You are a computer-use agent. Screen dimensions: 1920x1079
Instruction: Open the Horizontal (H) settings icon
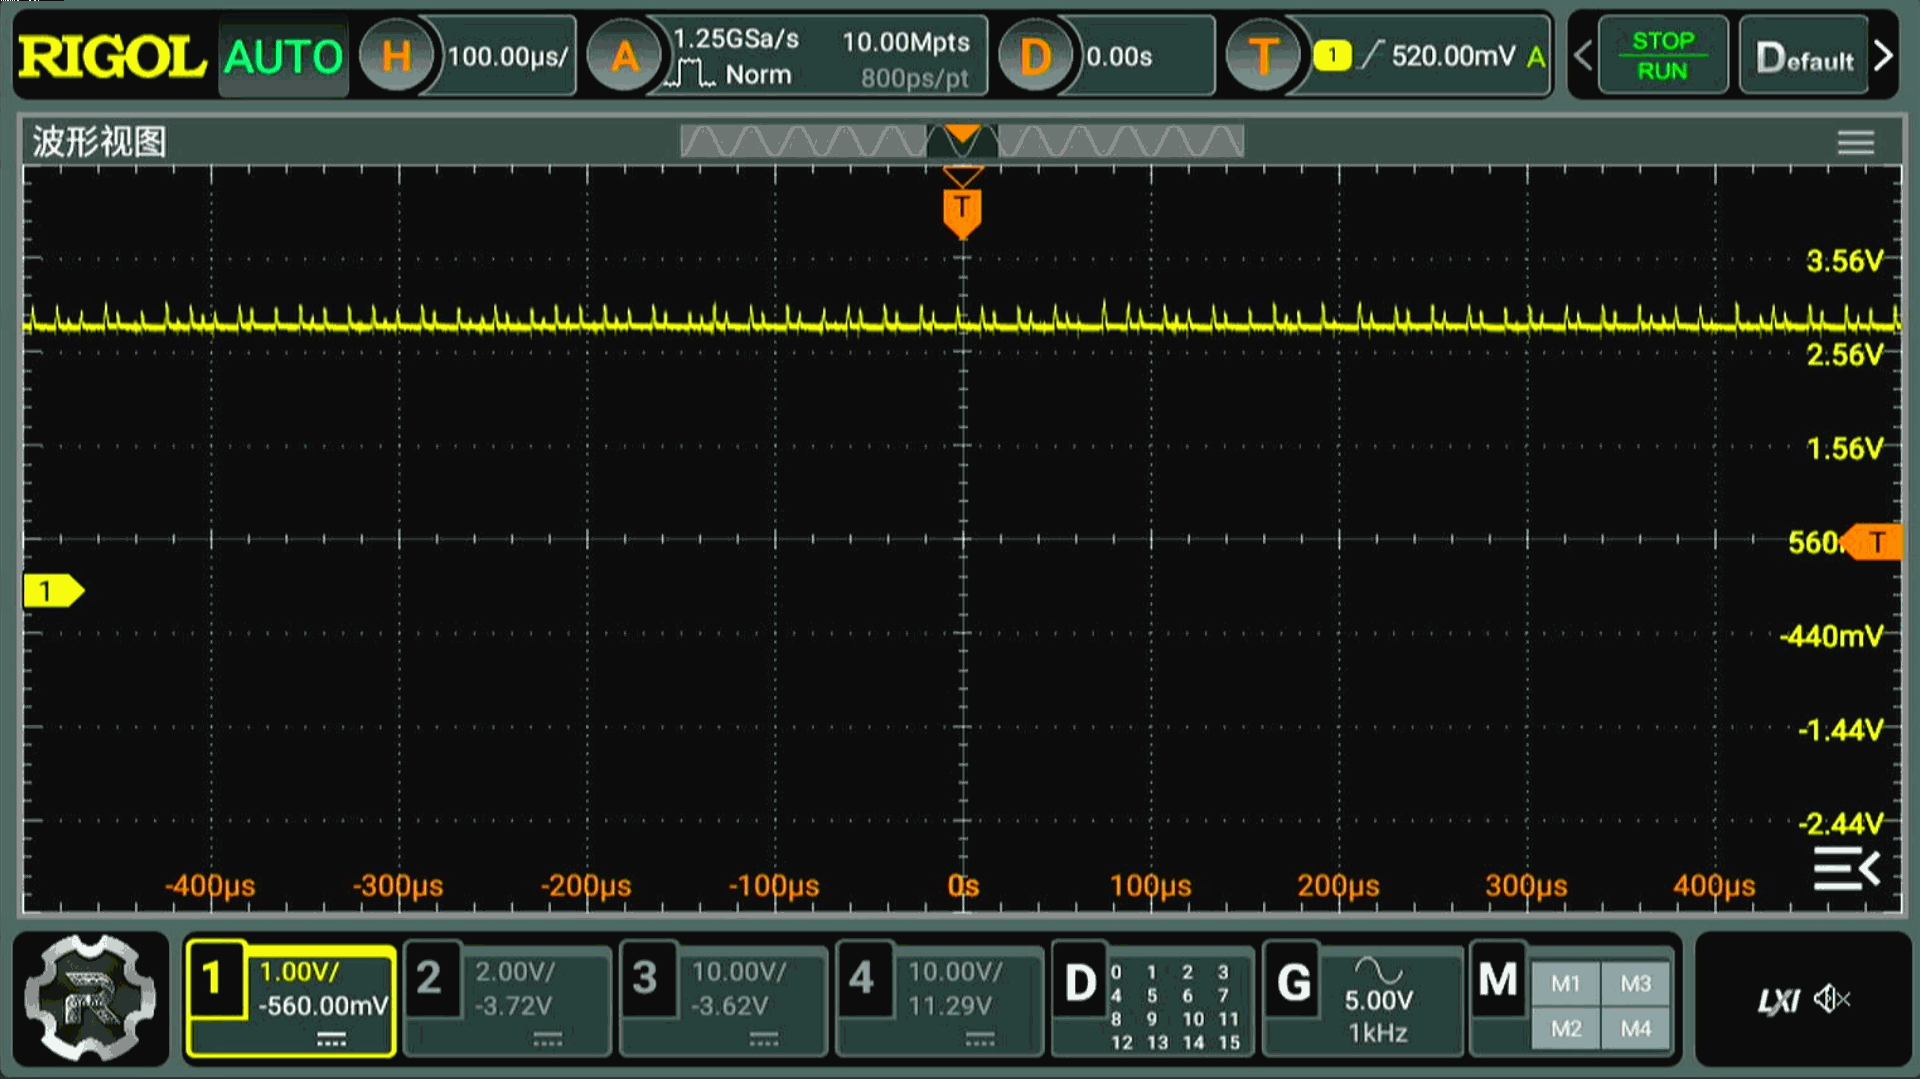click(396, 56)
